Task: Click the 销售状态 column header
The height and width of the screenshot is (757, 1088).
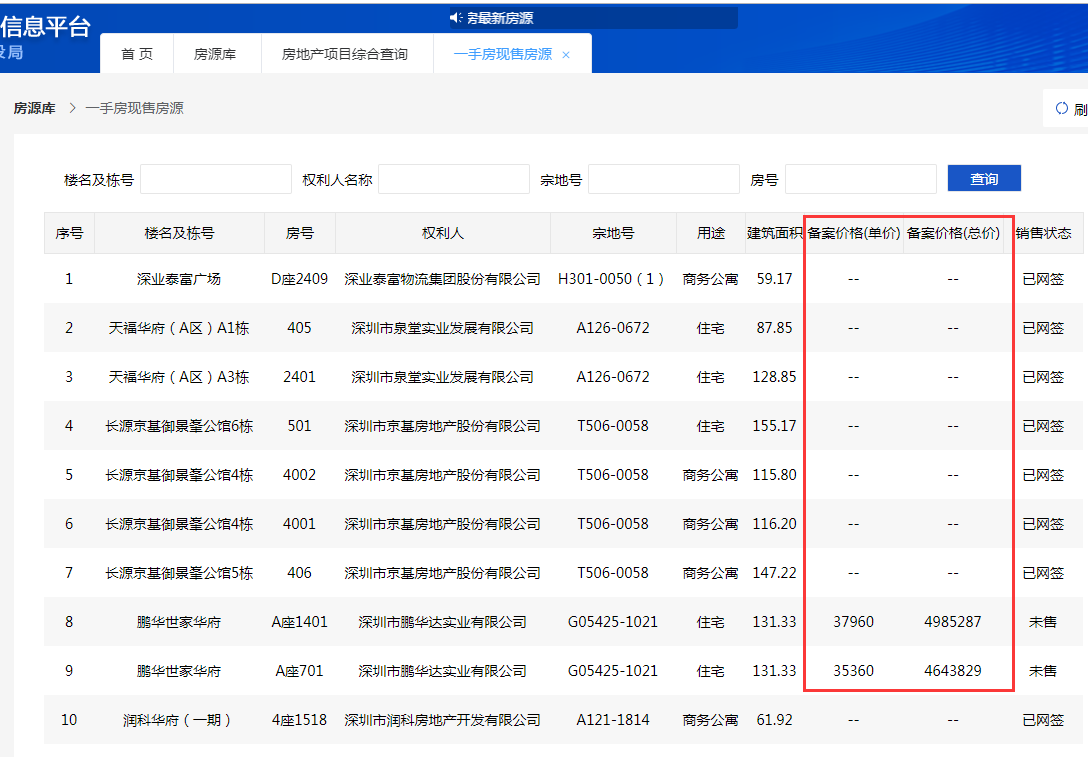Action: [x=1043, y=232]
